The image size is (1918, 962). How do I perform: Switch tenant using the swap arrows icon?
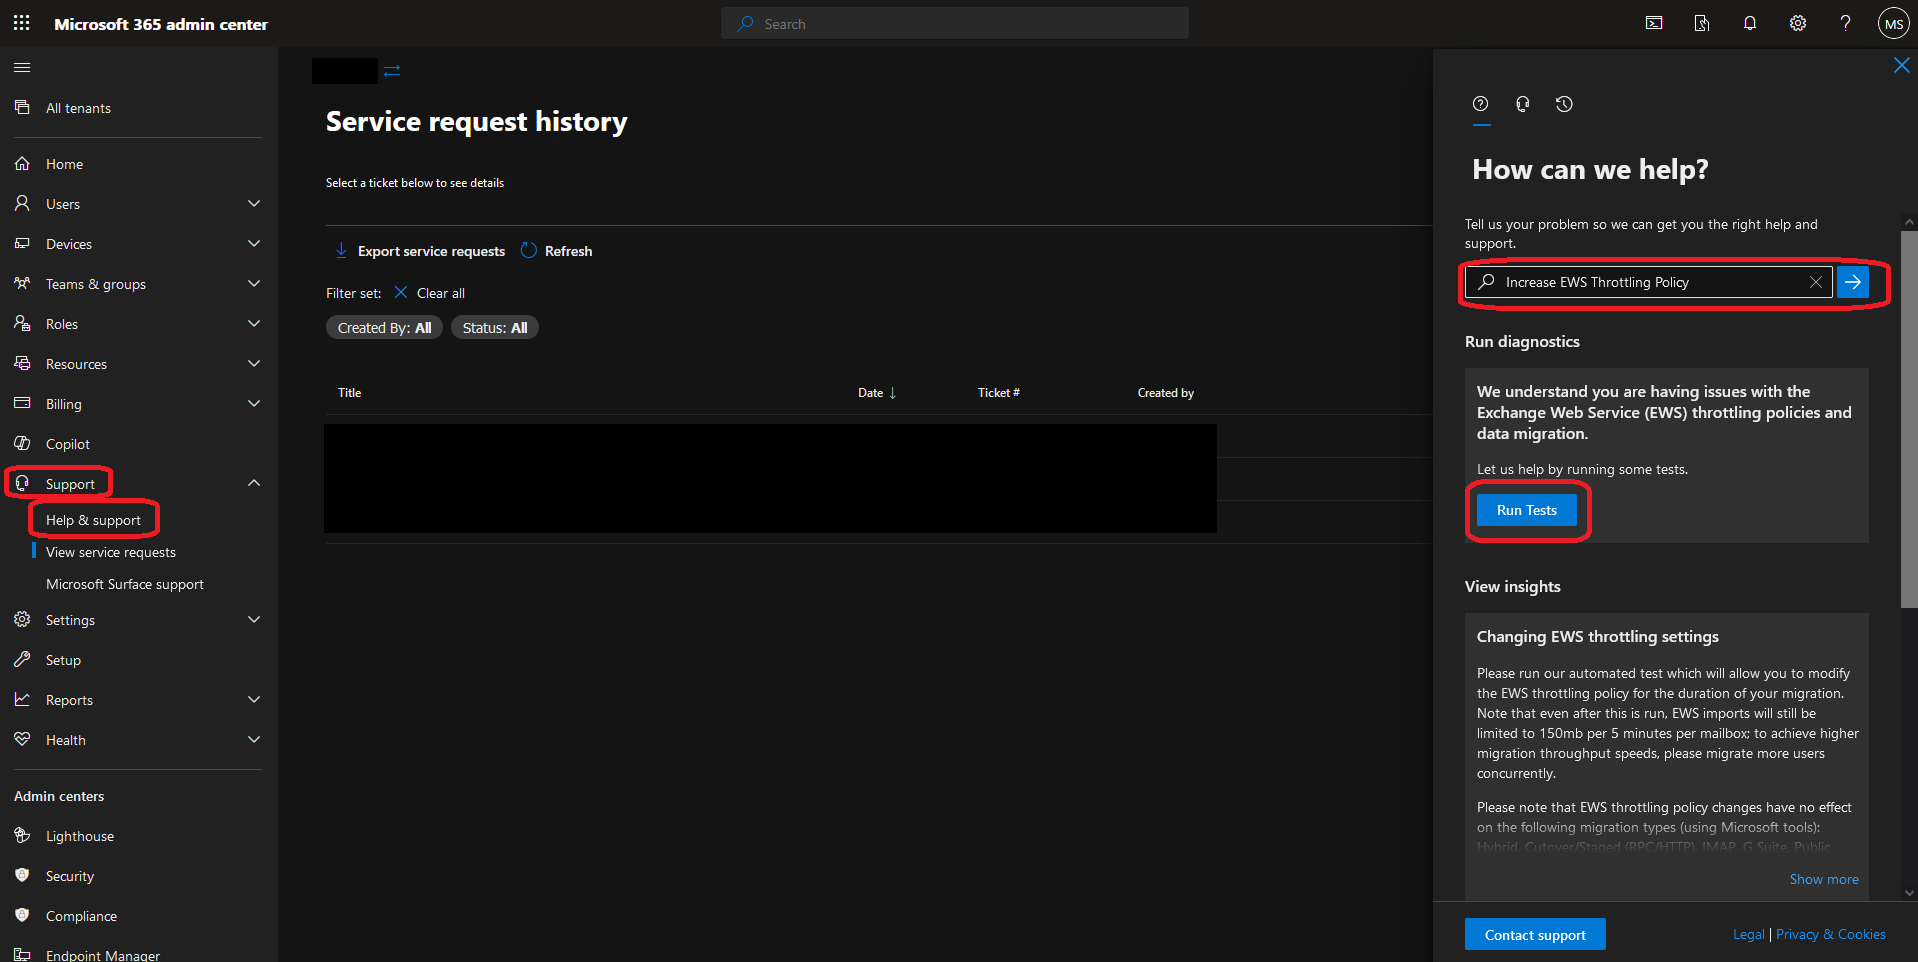pyautogui.click(x=392, y=71)
